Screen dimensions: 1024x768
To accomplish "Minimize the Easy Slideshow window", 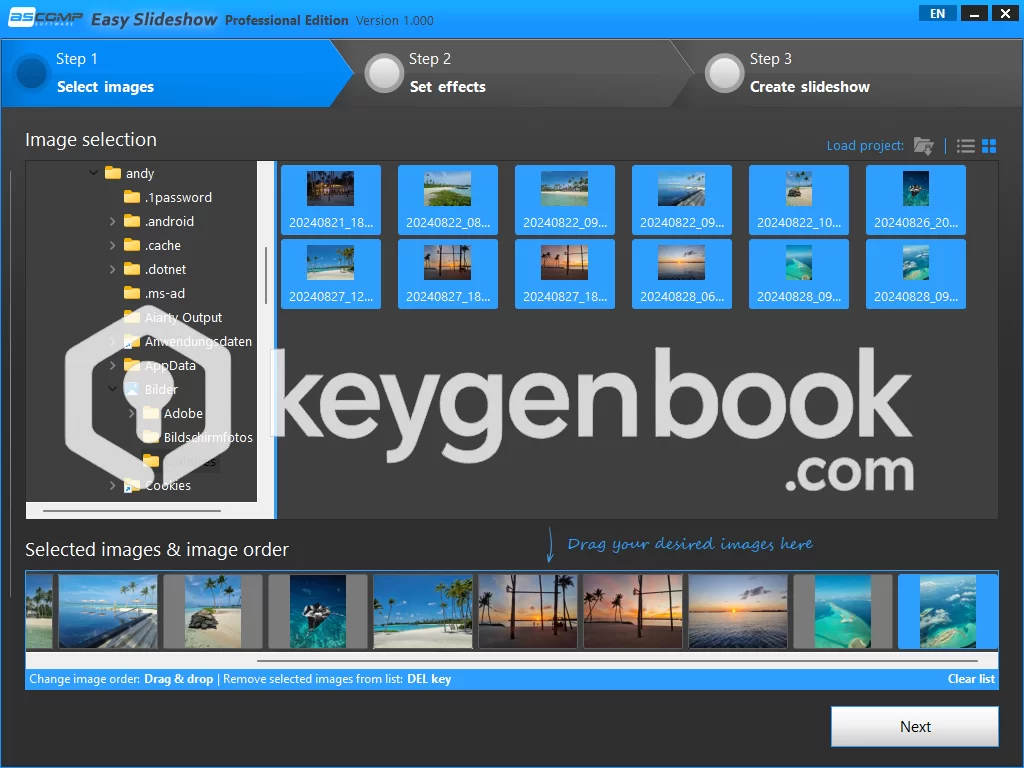I will (x=975, y=13).
